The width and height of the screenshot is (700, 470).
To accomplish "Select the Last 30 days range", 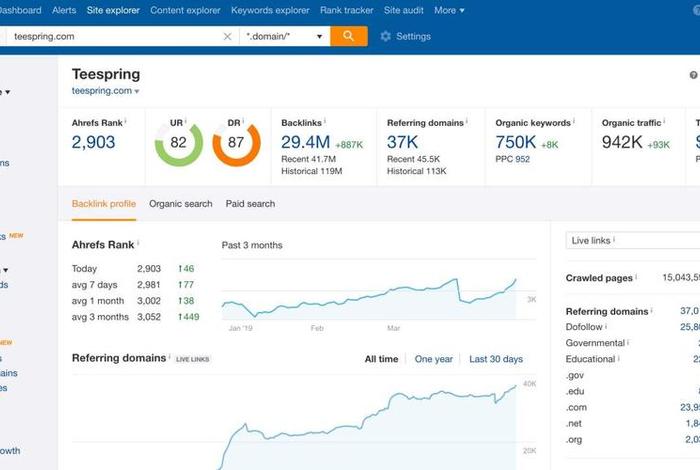I will click(496, 359).
